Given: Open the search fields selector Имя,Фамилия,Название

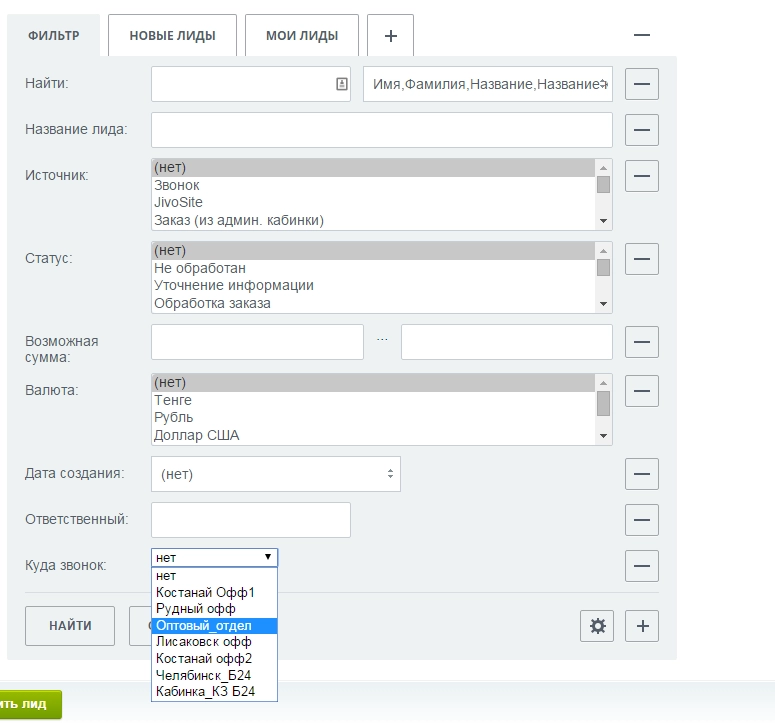Looking at the screenshot, I should [x=488, y=84].
